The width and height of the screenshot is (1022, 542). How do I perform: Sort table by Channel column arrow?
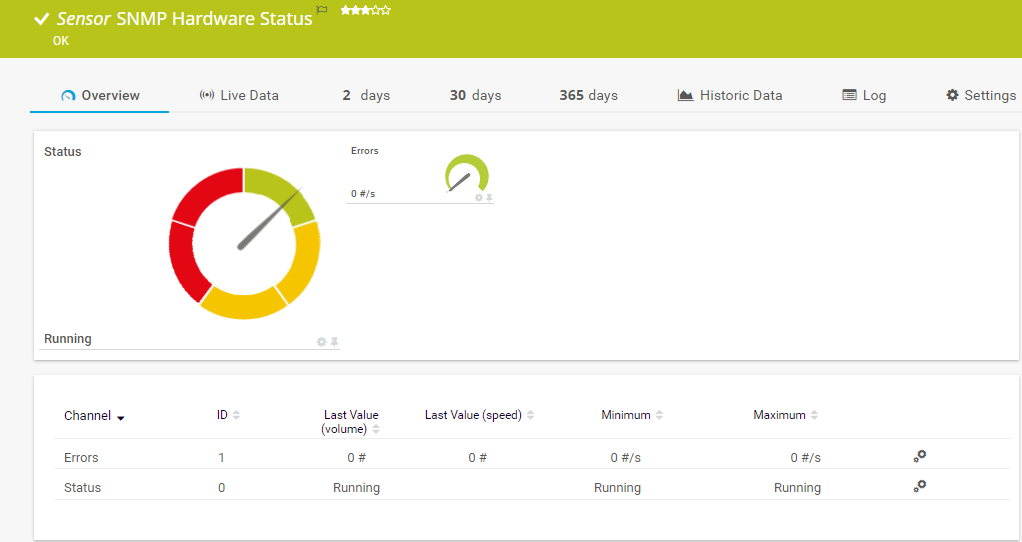pos(121,417)
